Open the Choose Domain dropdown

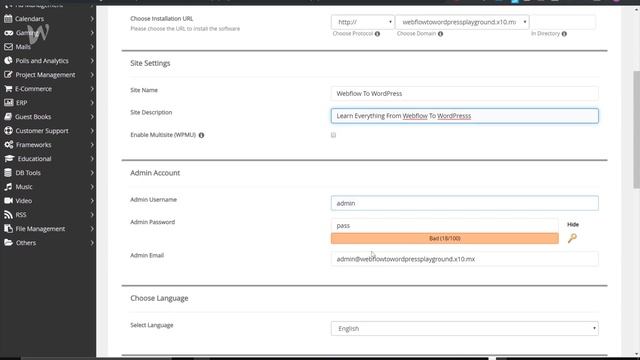tap(462, 22)
